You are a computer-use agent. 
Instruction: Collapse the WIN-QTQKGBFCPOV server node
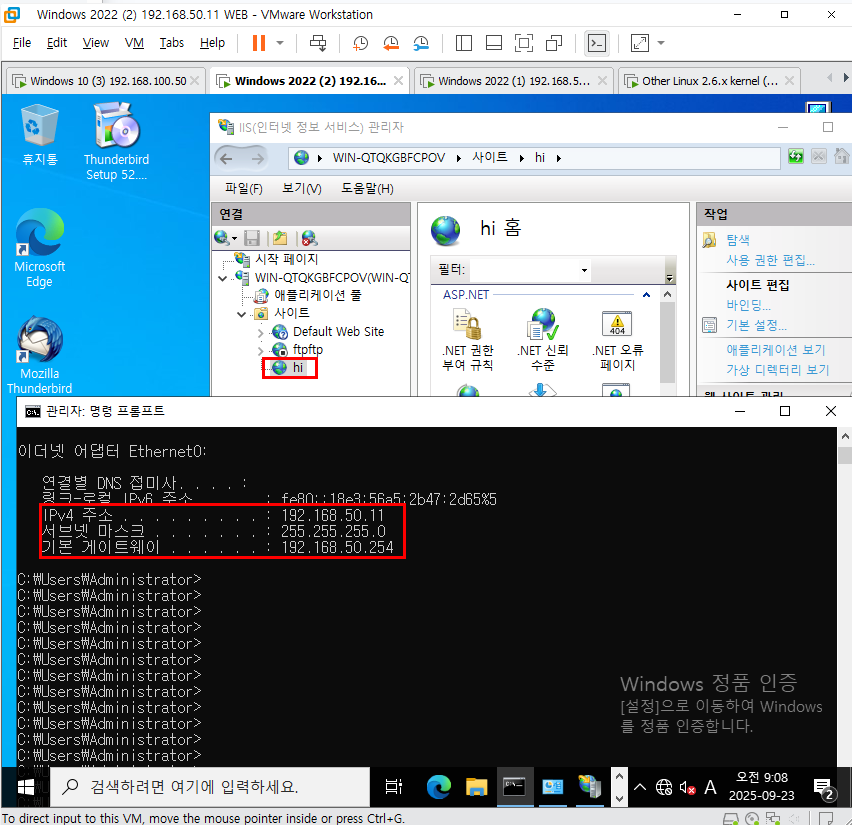(x=222, y=278)
